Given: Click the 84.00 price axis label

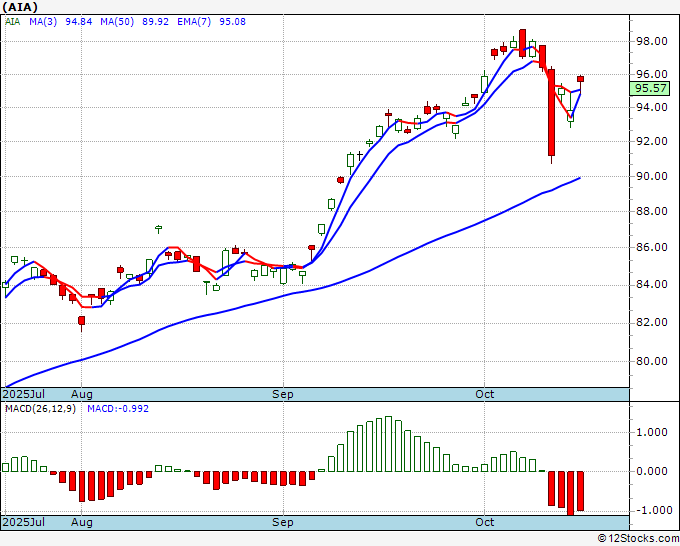Looking at the screenshot, I should (x=651, y=284).
